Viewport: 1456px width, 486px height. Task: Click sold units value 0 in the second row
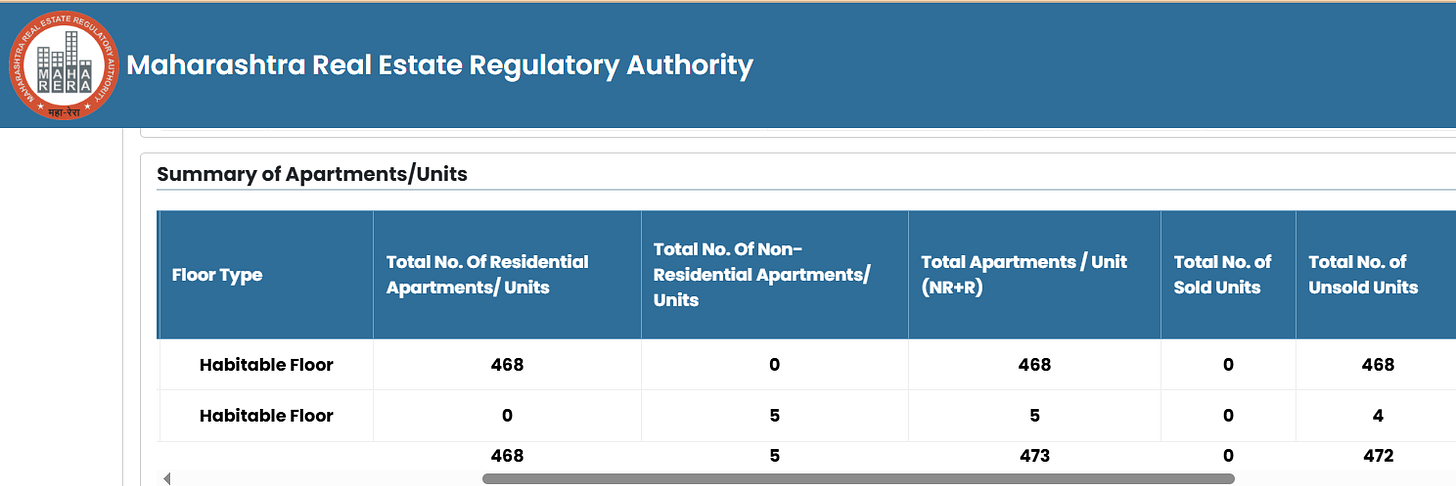pyautogui.click(x=1228, y=416)
